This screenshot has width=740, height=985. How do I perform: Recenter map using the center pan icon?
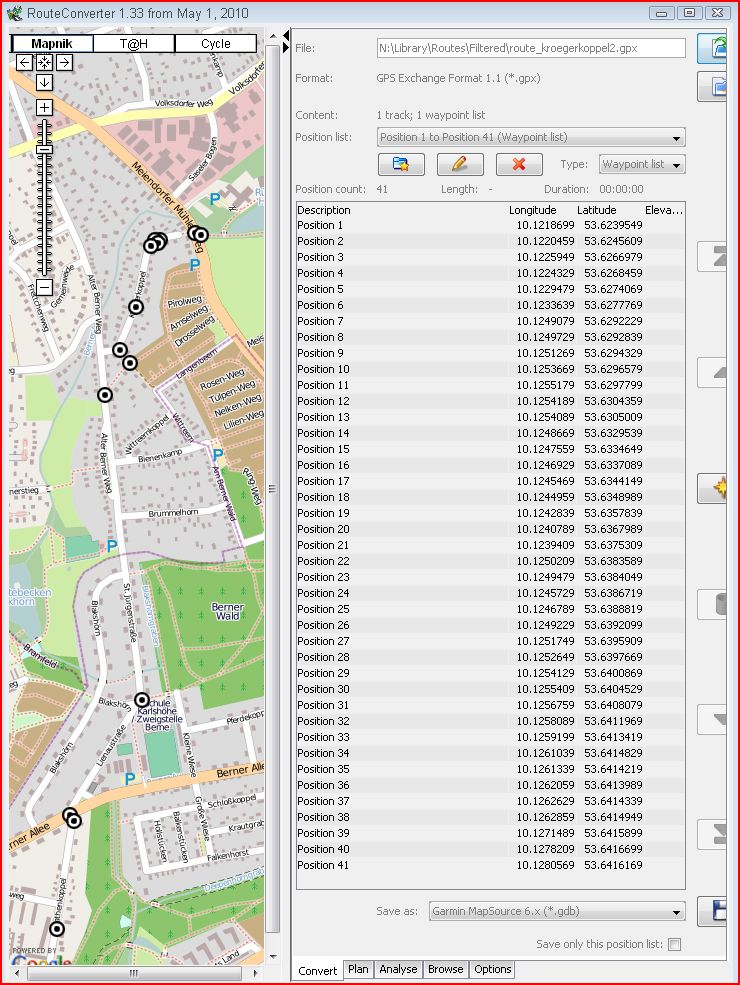pyautogui.click(x=44, y=63)
